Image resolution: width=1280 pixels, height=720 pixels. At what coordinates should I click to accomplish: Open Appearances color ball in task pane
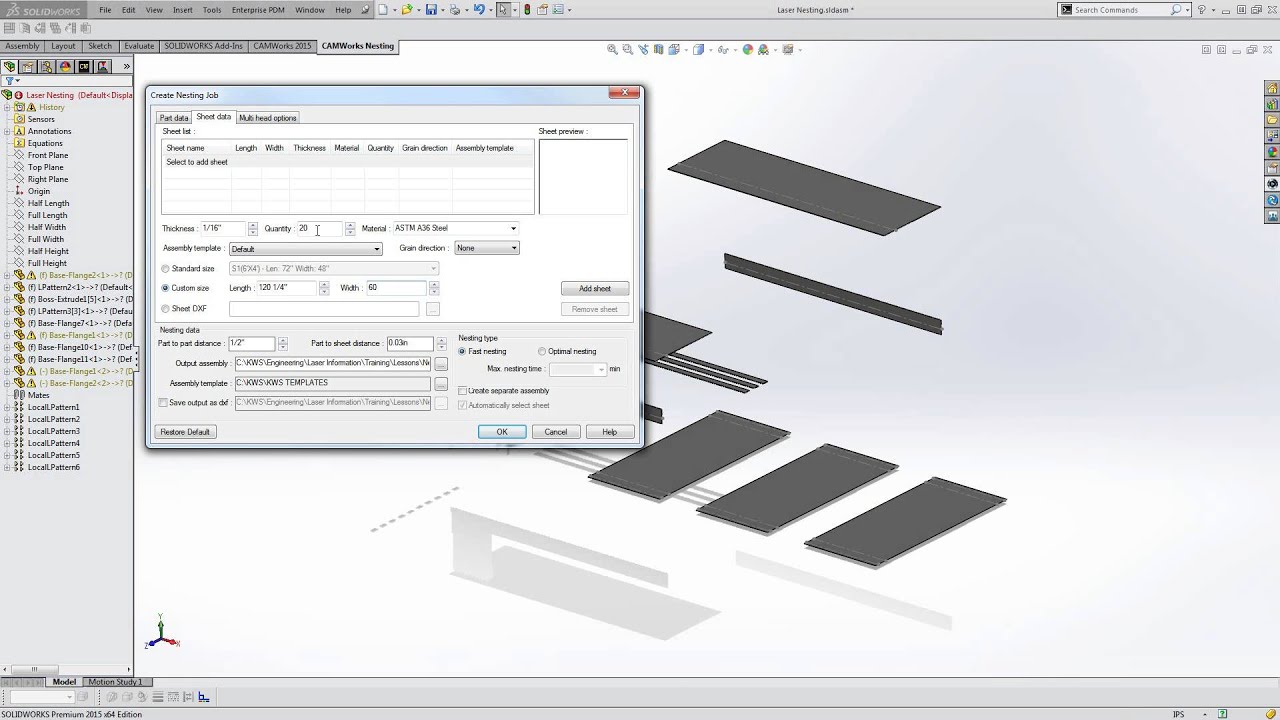pyautogui.click(x=1272, y=152)
